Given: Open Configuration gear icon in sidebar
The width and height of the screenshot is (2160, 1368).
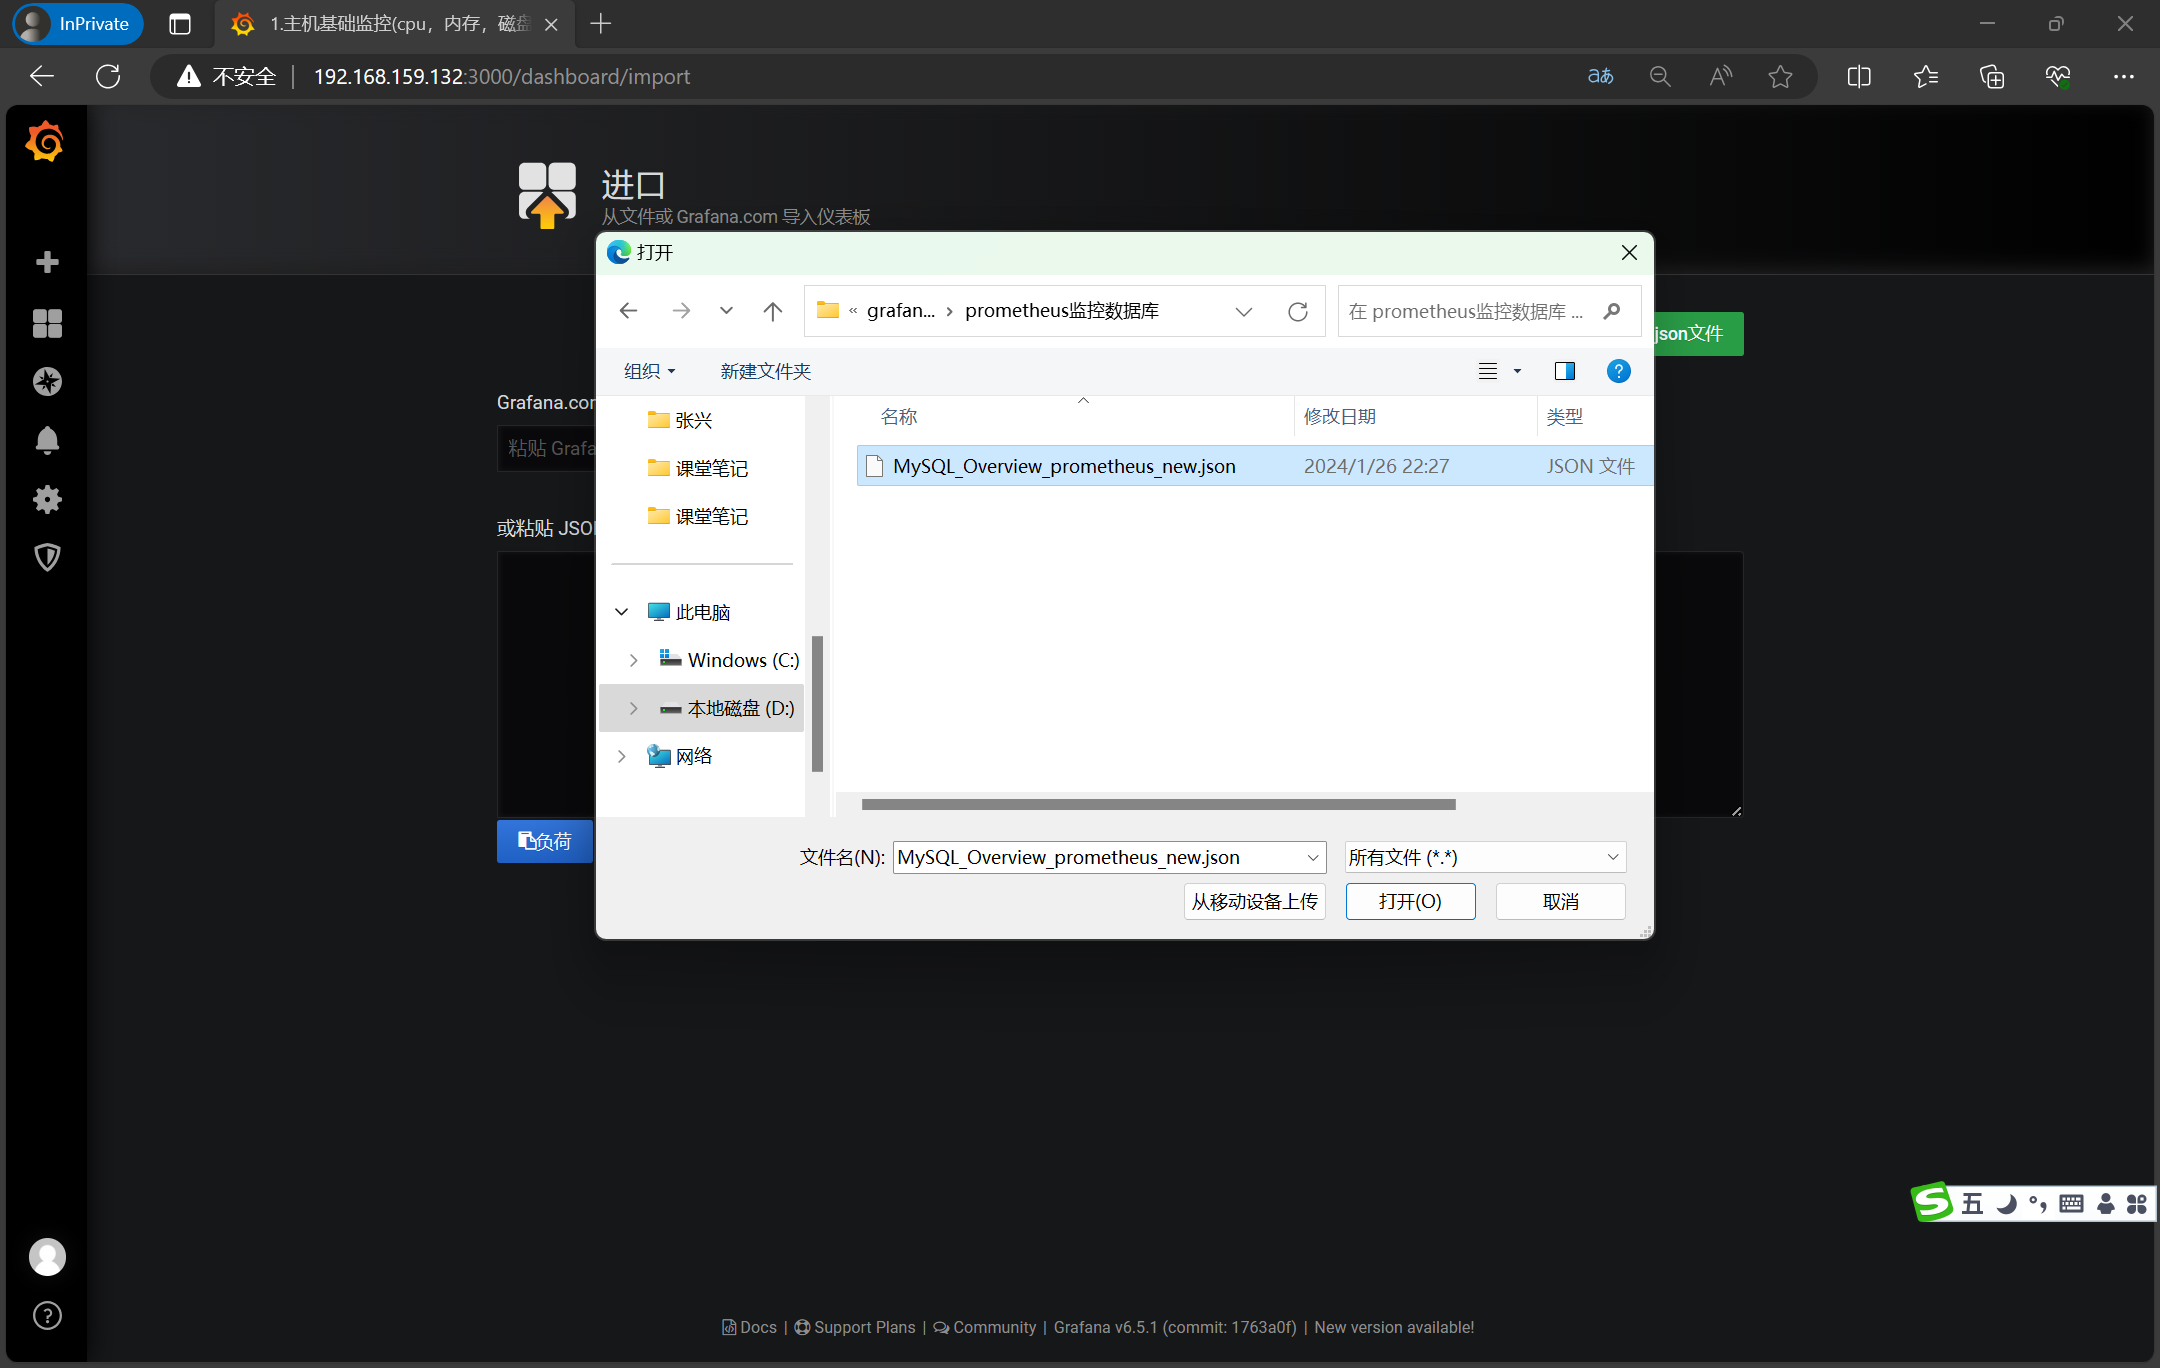Looking at the screenshot, I should [x=47, y=499].
